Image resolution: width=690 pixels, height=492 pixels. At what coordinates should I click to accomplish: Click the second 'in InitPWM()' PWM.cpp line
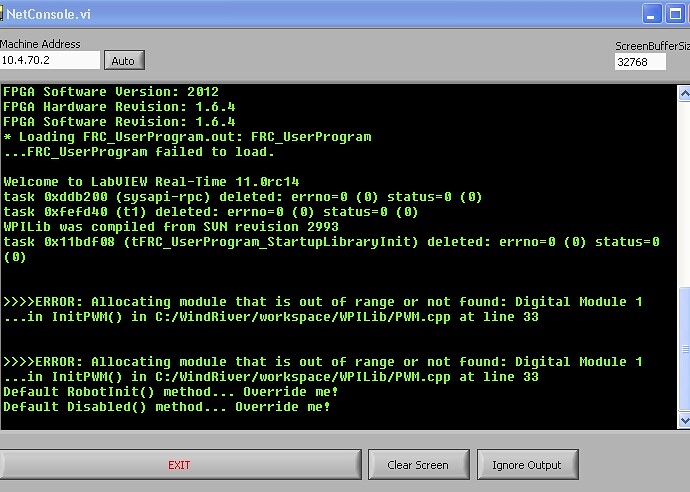[271, 377]
